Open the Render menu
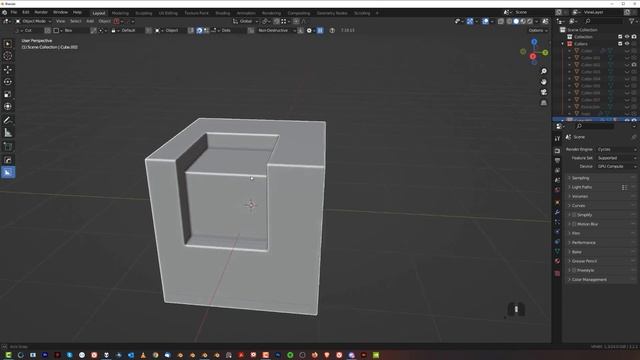This screenshot has height=360, width=640. point(41,13)
